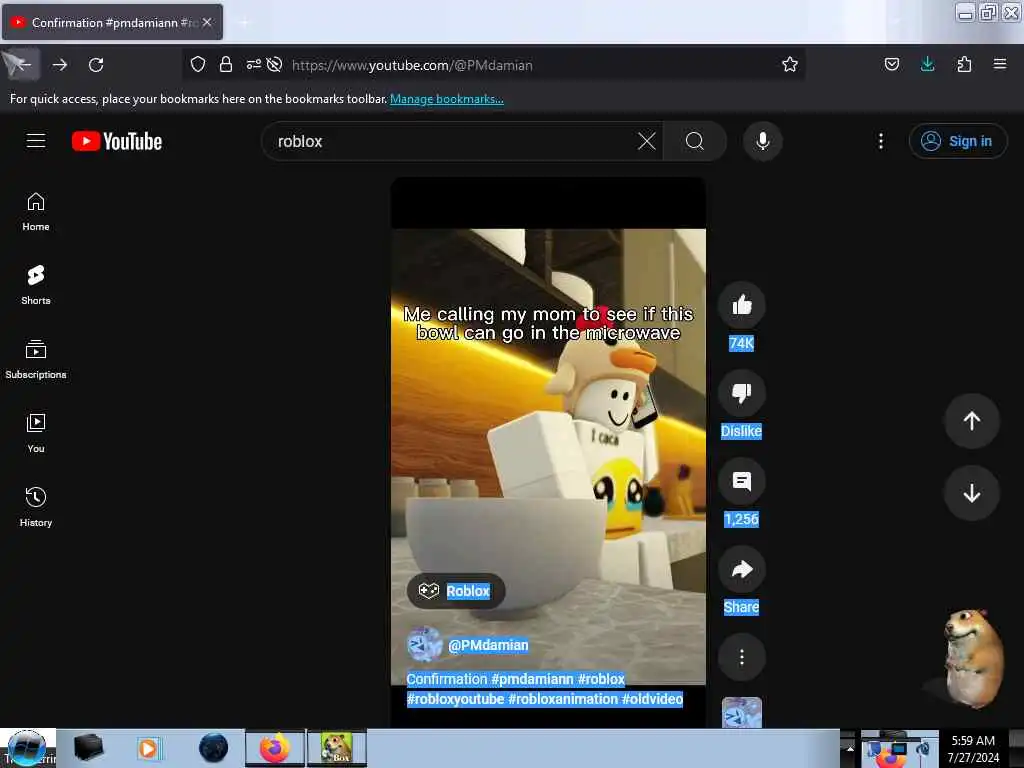Viewport: 1024px width, 768px height.
Task: Go to the YouTube logo homepage
Action: pyautogui.click(x=117, y=141)
